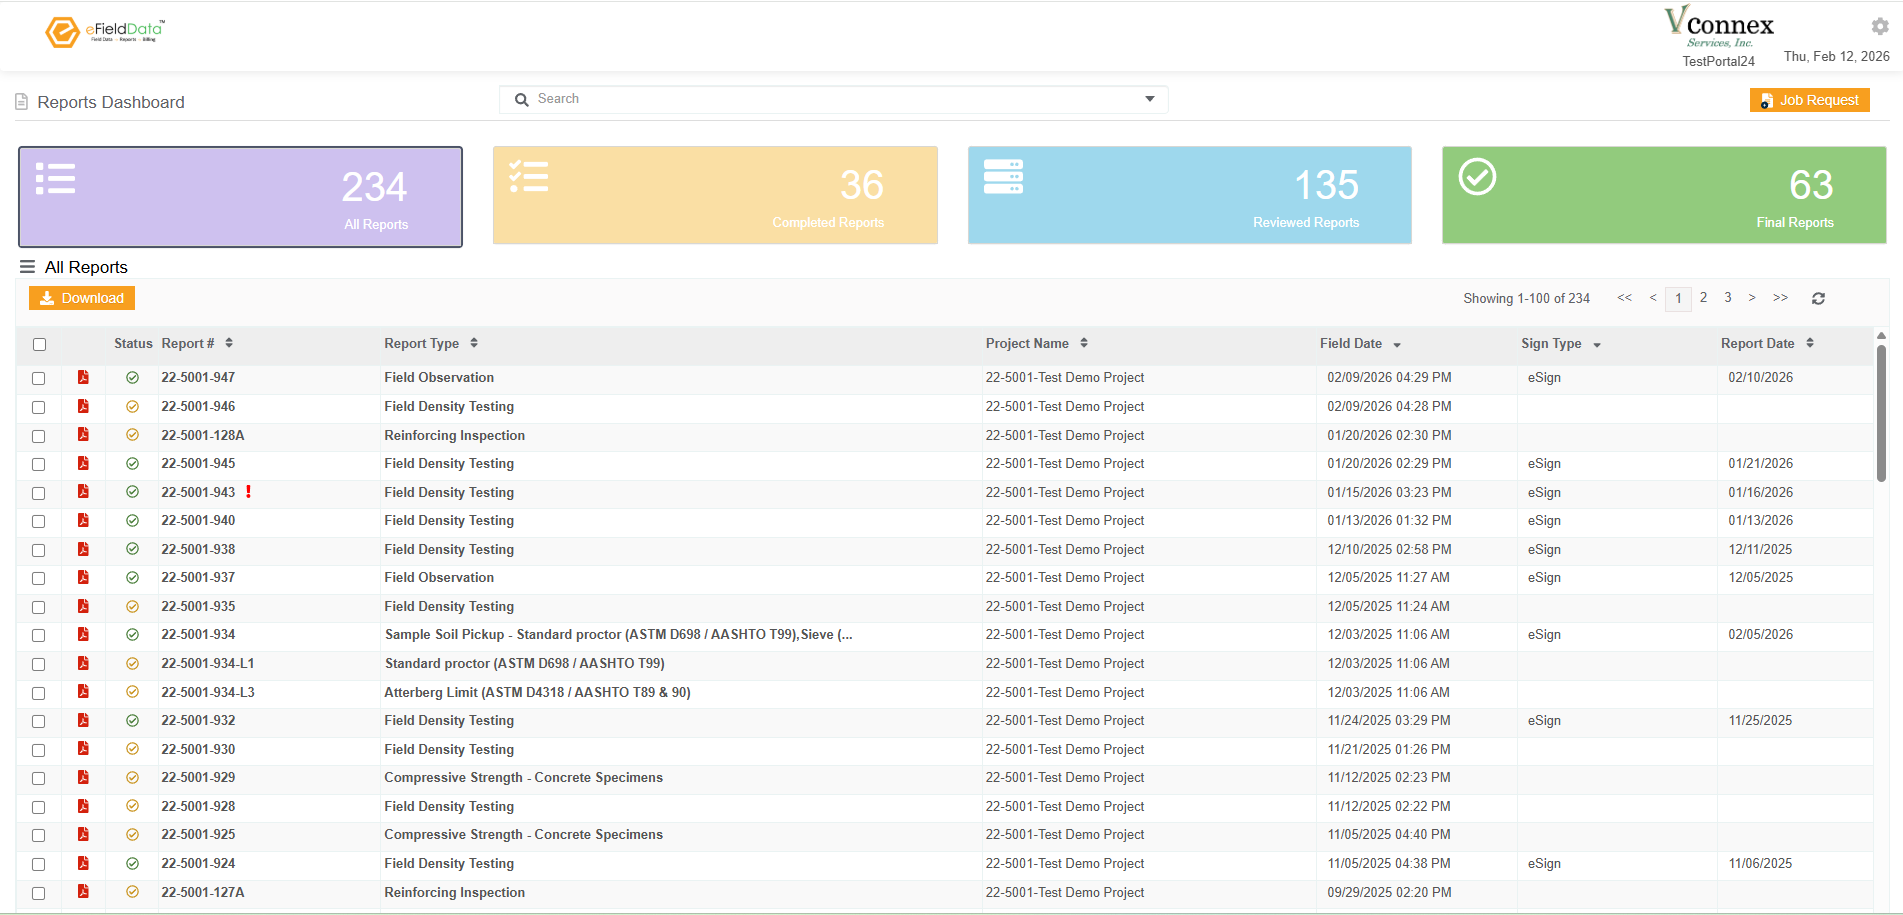1903x915 pixels.
Task: Check the row checkbox for report 22-5001-938
Action: tap(39, 549)
